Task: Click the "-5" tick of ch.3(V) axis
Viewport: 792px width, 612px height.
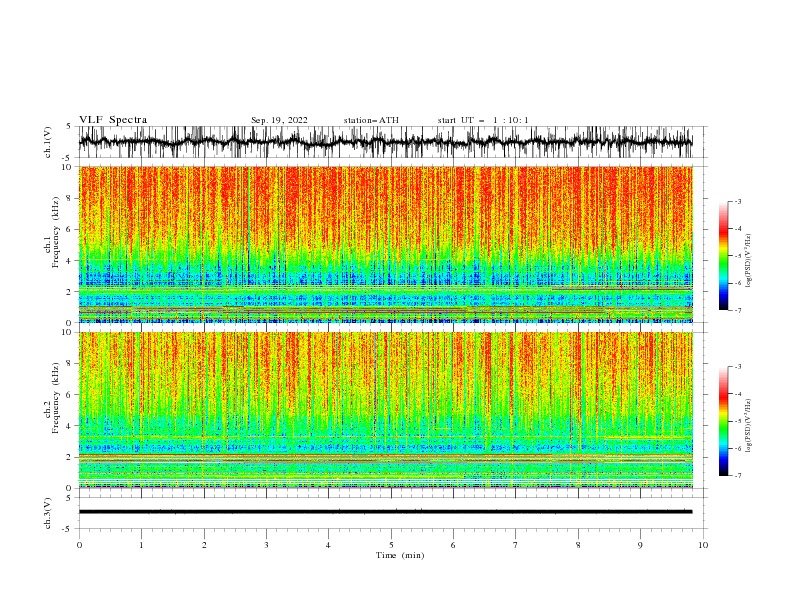Action: coord(68,529)
